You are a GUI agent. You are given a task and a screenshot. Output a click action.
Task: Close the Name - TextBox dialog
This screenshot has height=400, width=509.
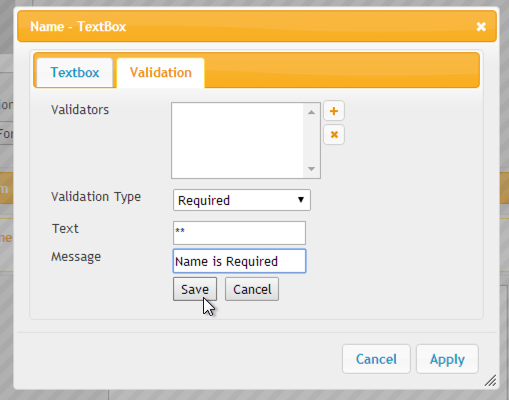(481, 27)
